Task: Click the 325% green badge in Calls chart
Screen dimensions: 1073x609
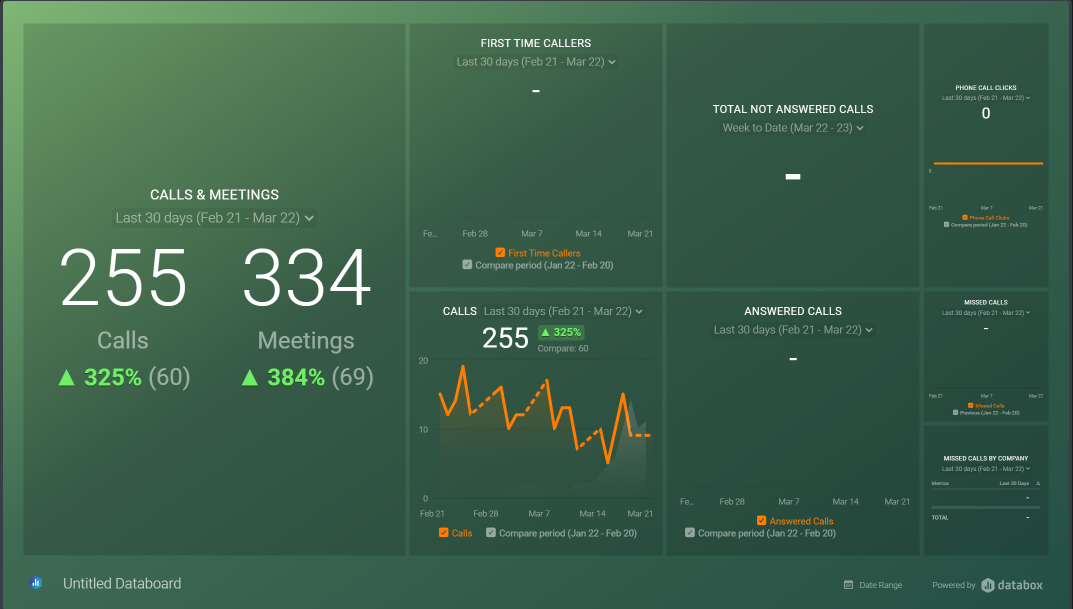Action: pos(561,332)
